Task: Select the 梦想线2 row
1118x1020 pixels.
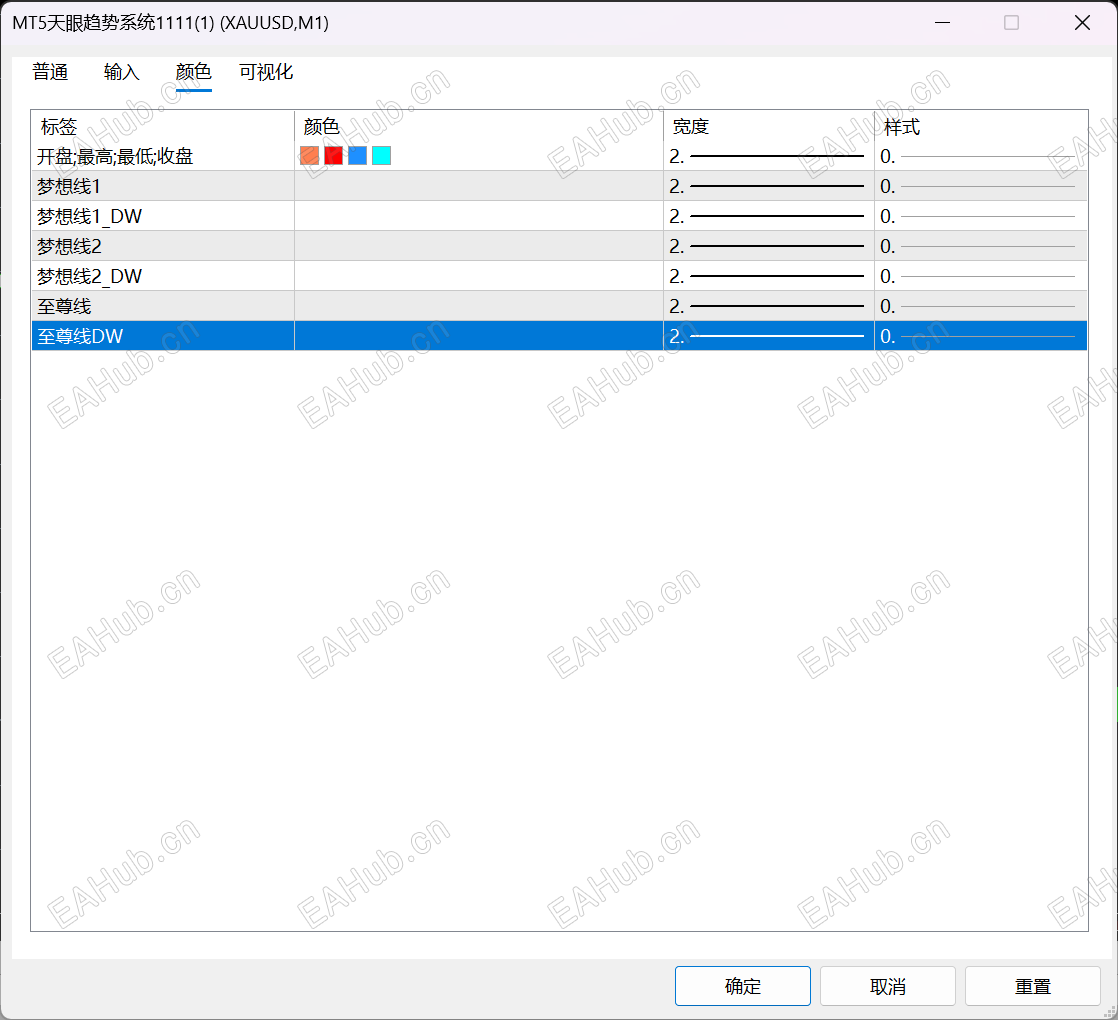Action: click(559, 246)
